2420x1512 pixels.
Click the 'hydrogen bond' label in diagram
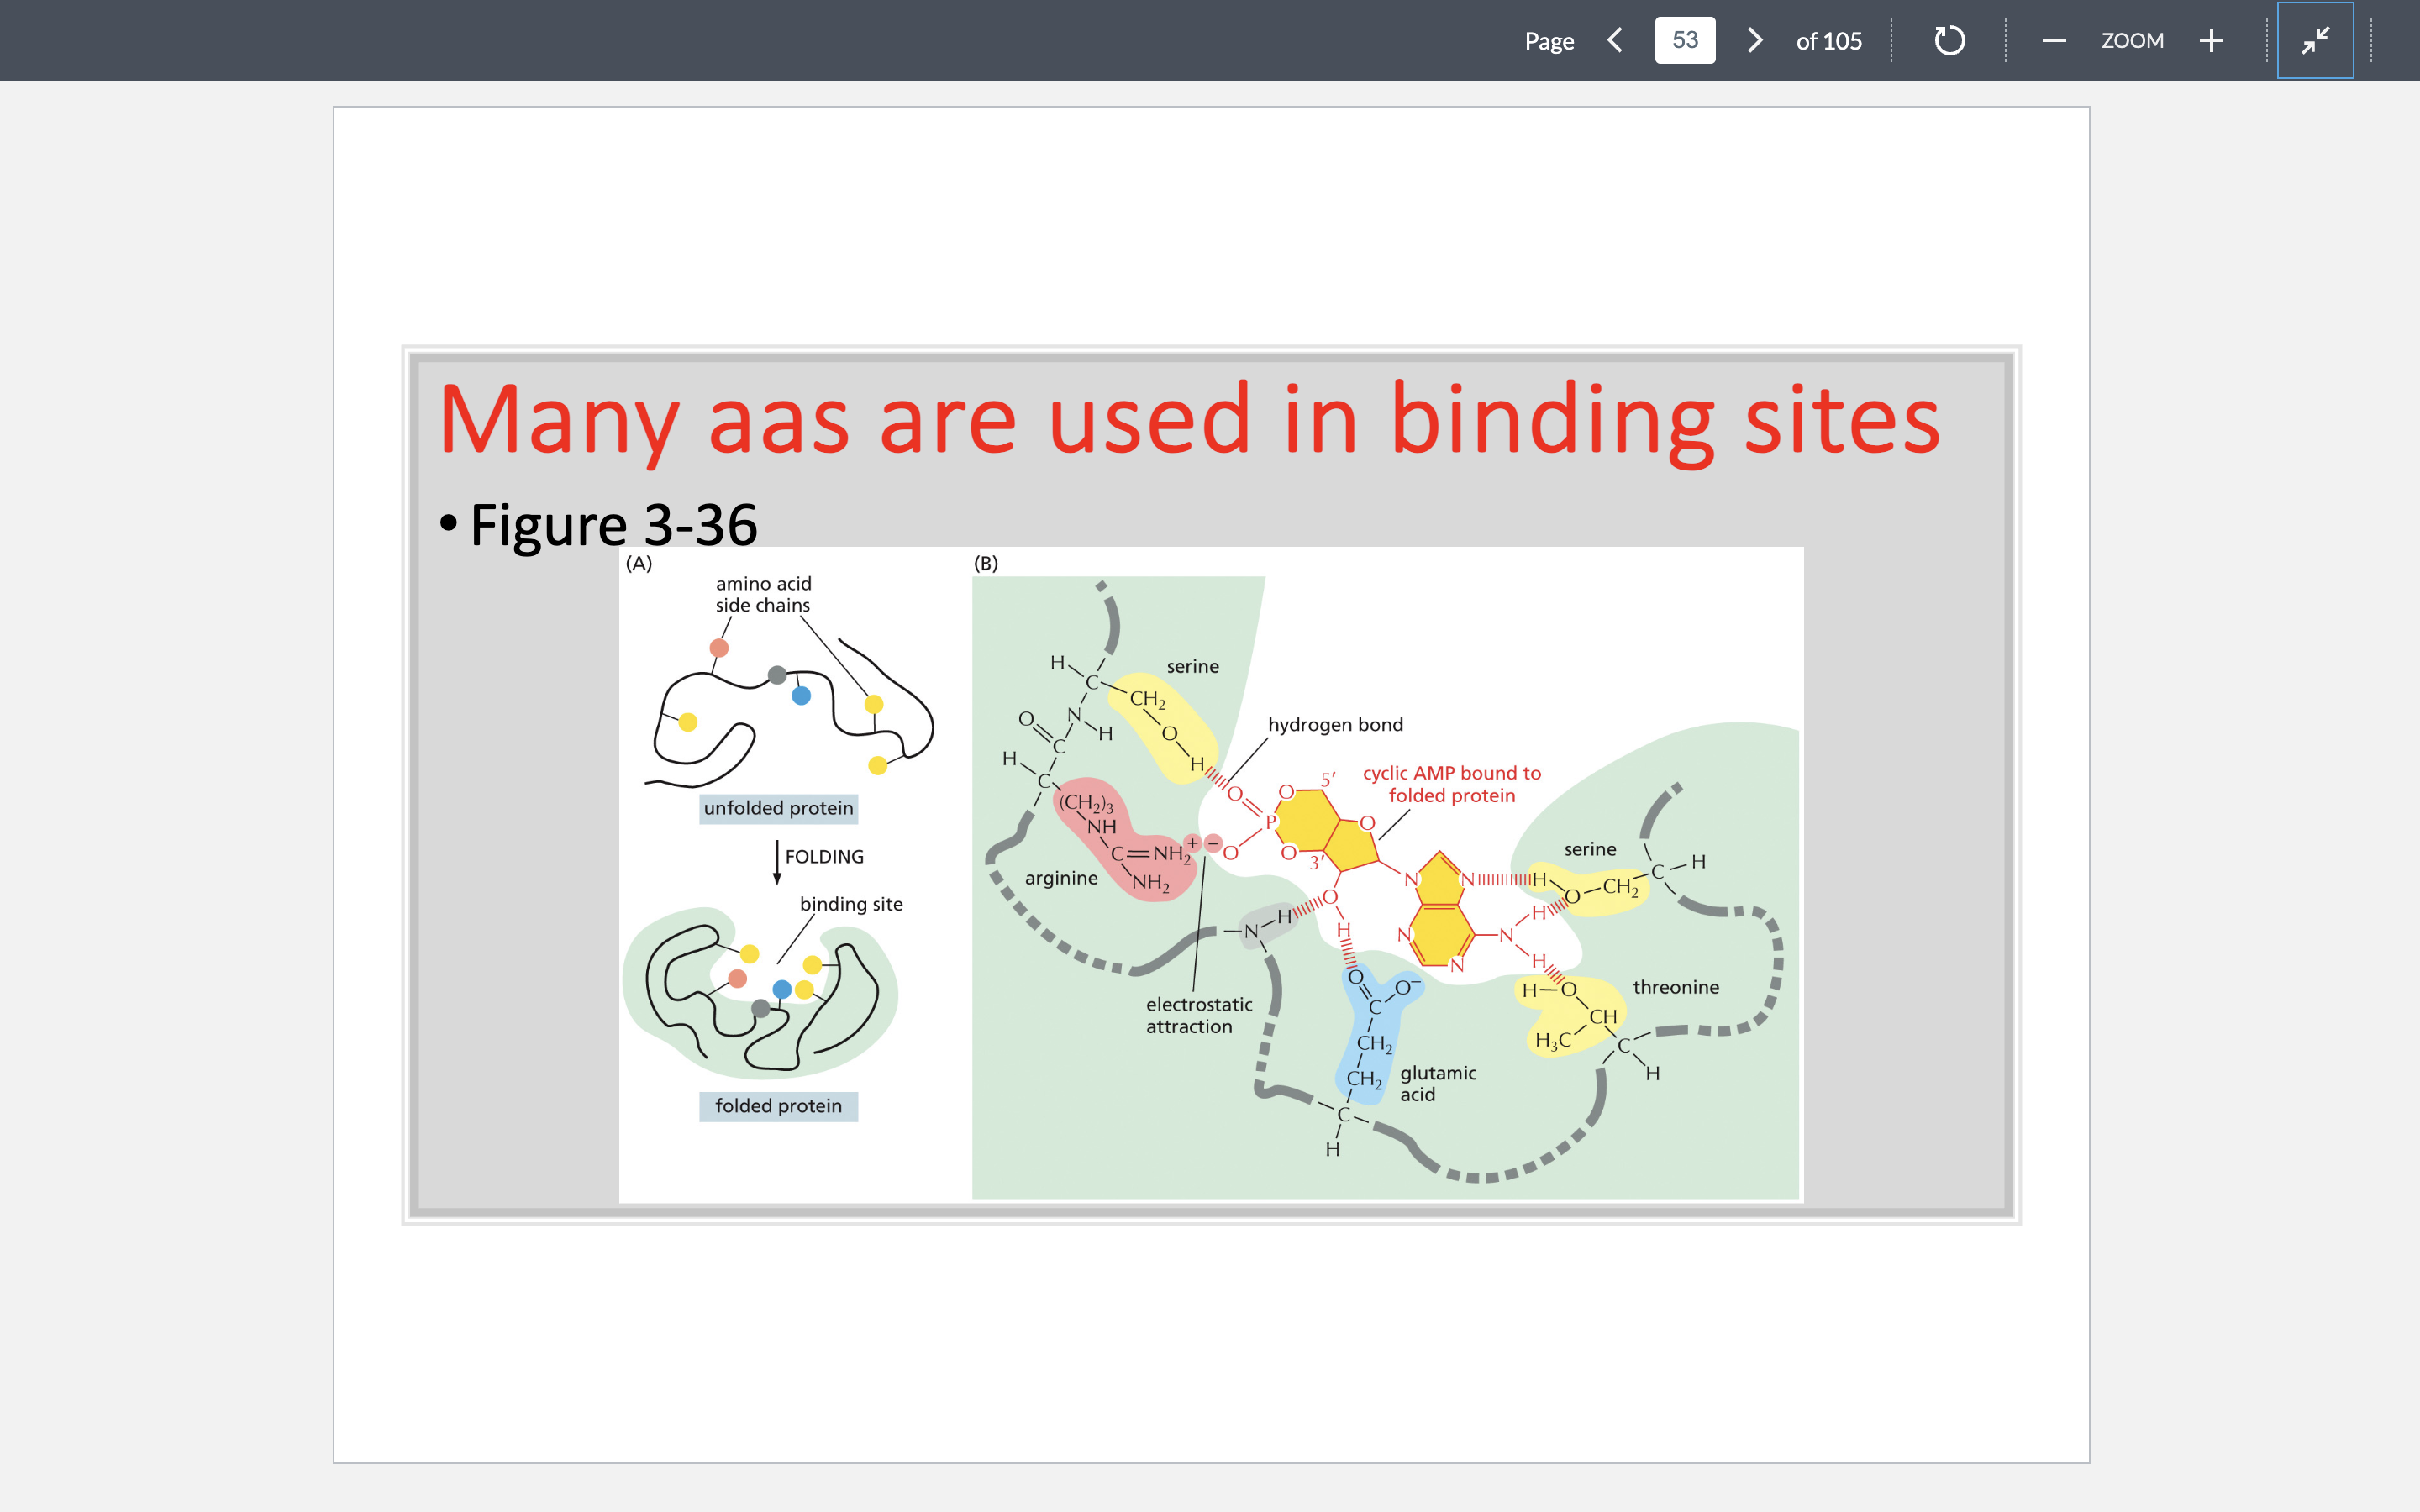[x=1335, y=724]
